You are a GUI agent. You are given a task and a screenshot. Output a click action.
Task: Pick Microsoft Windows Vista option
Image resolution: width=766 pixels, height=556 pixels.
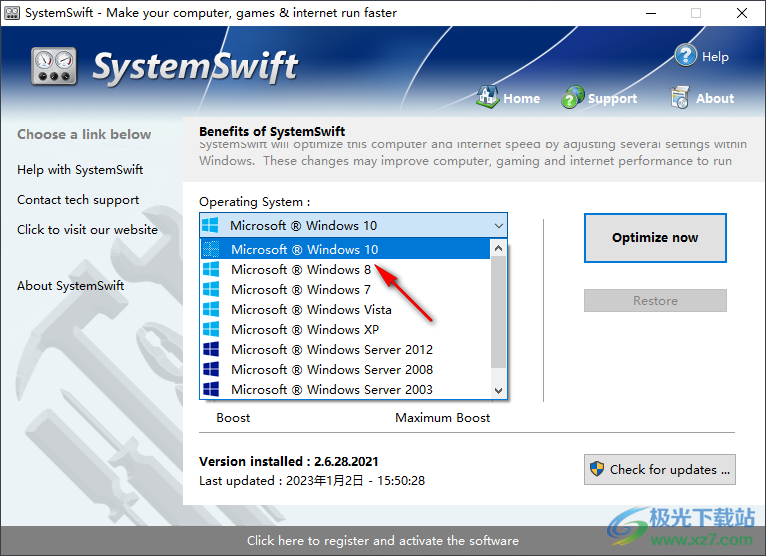tap(345, 310)
